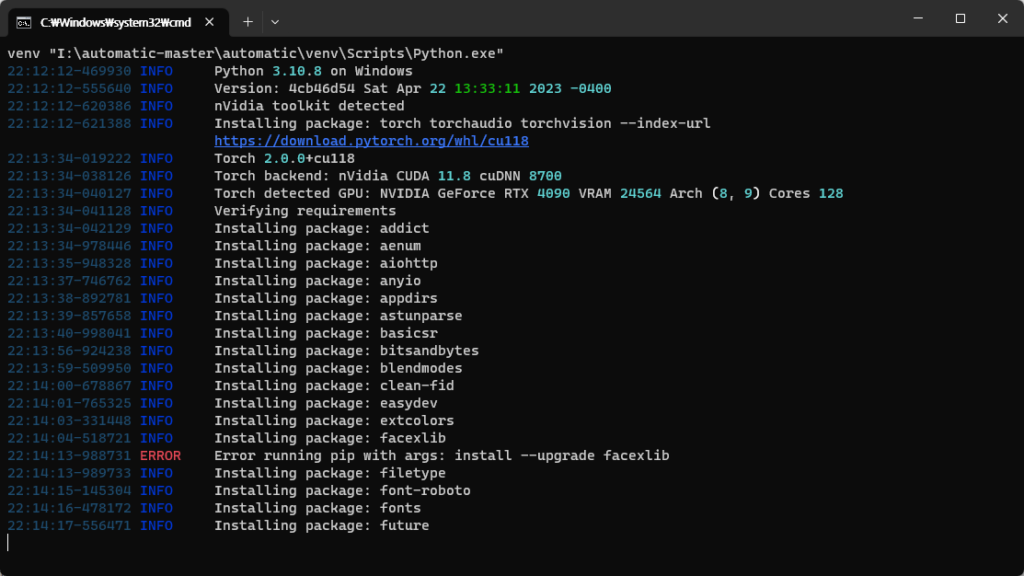Maximize the terminal window

960,18
